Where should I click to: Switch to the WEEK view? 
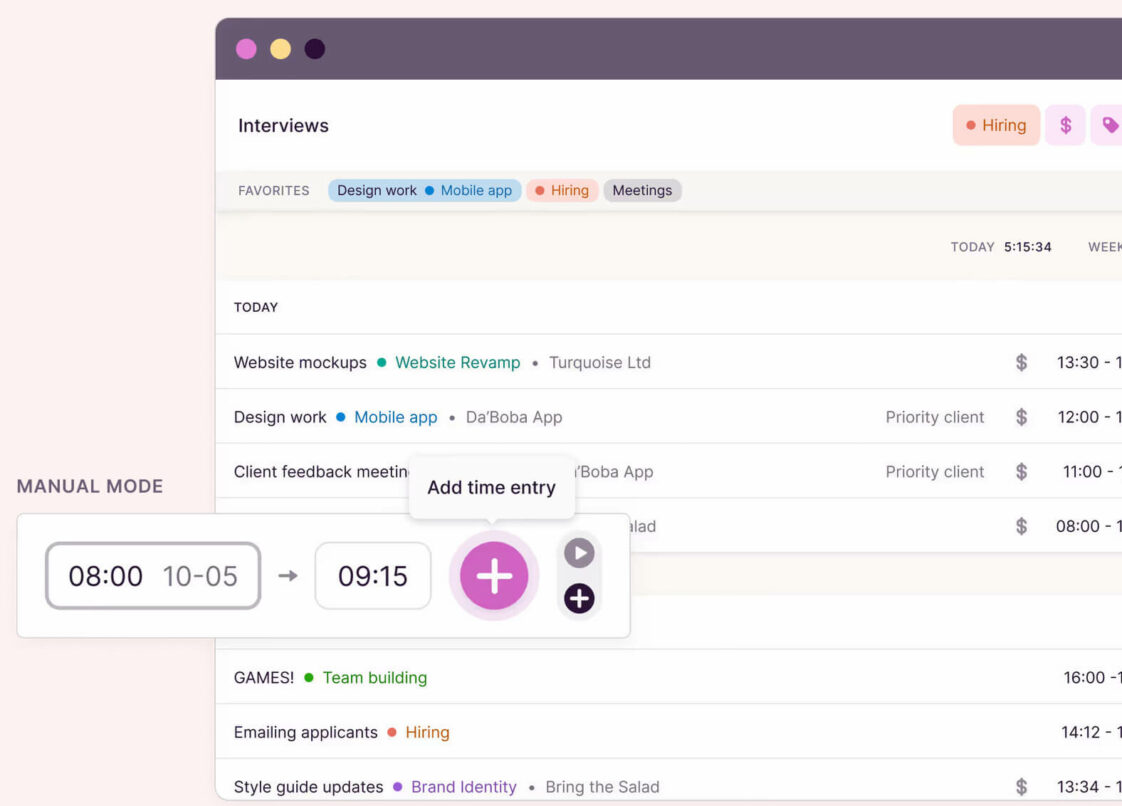click(x=1105, y=246)
